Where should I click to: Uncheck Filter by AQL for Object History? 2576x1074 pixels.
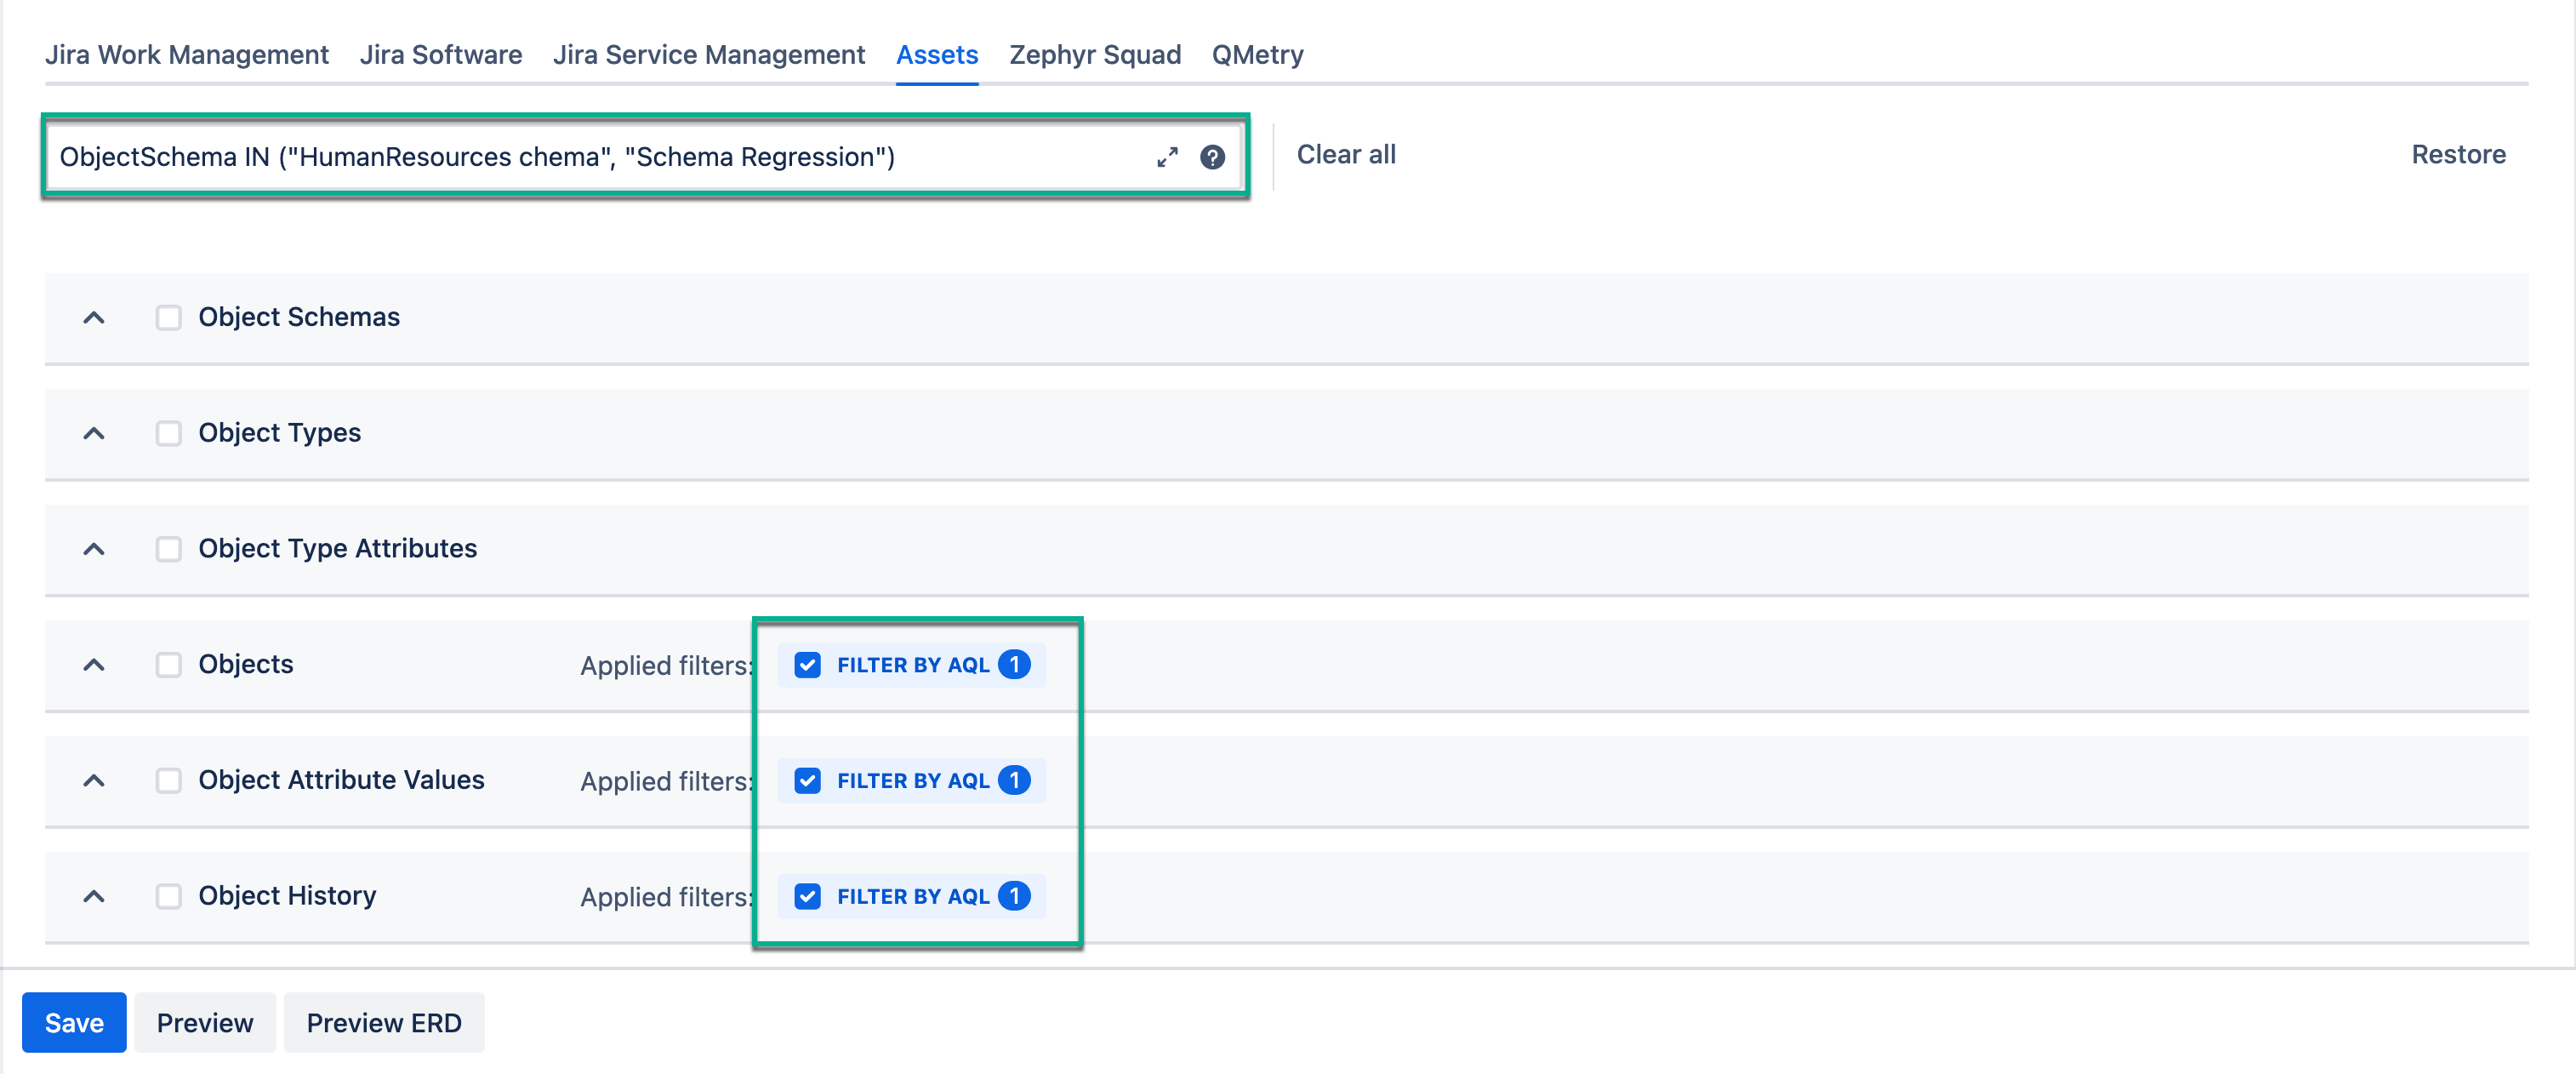pos(807,896)
